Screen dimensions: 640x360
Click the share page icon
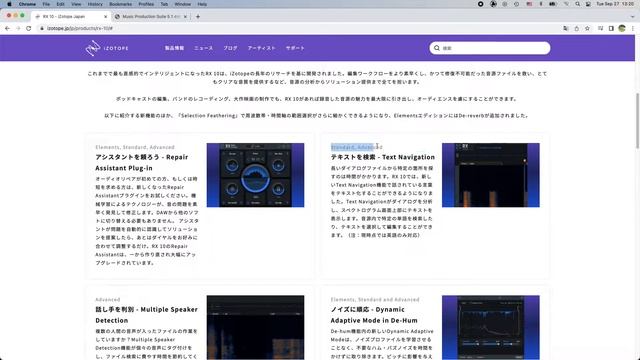[576, 28]
